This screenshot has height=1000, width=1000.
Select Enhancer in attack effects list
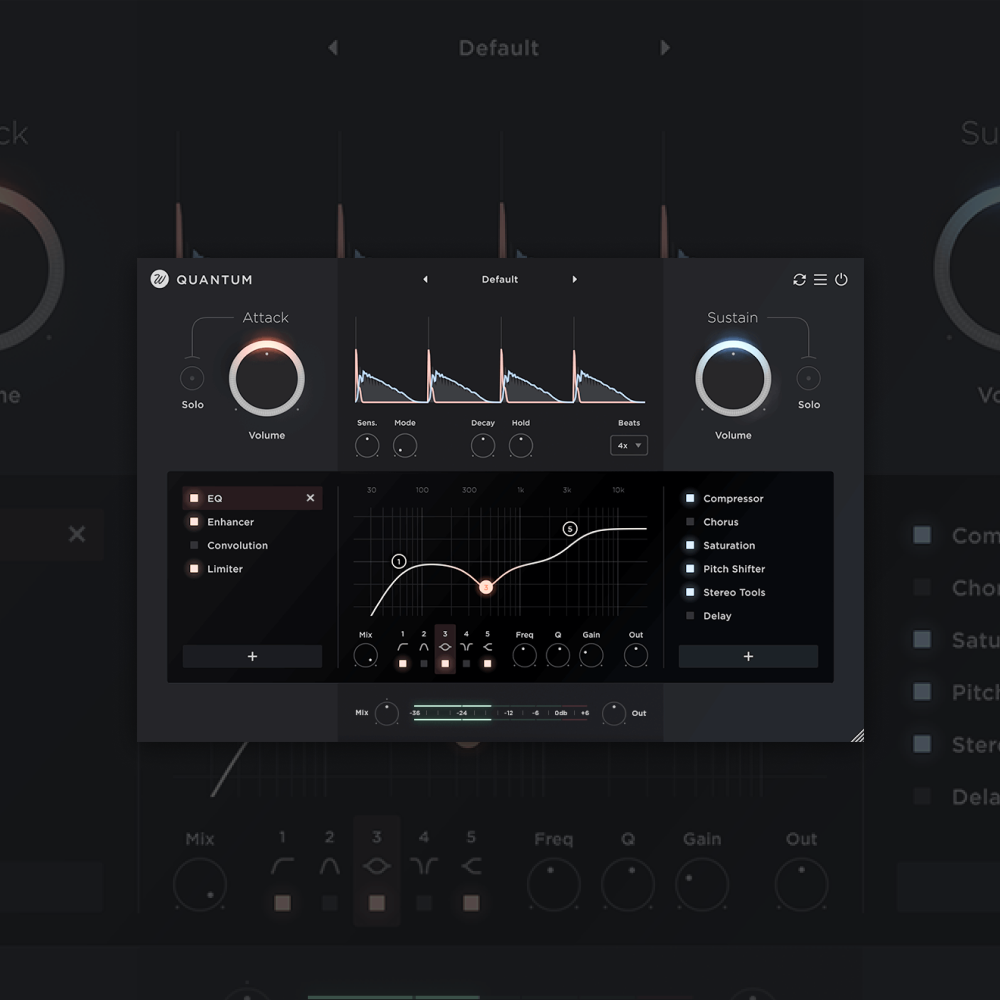click(230, 522)
